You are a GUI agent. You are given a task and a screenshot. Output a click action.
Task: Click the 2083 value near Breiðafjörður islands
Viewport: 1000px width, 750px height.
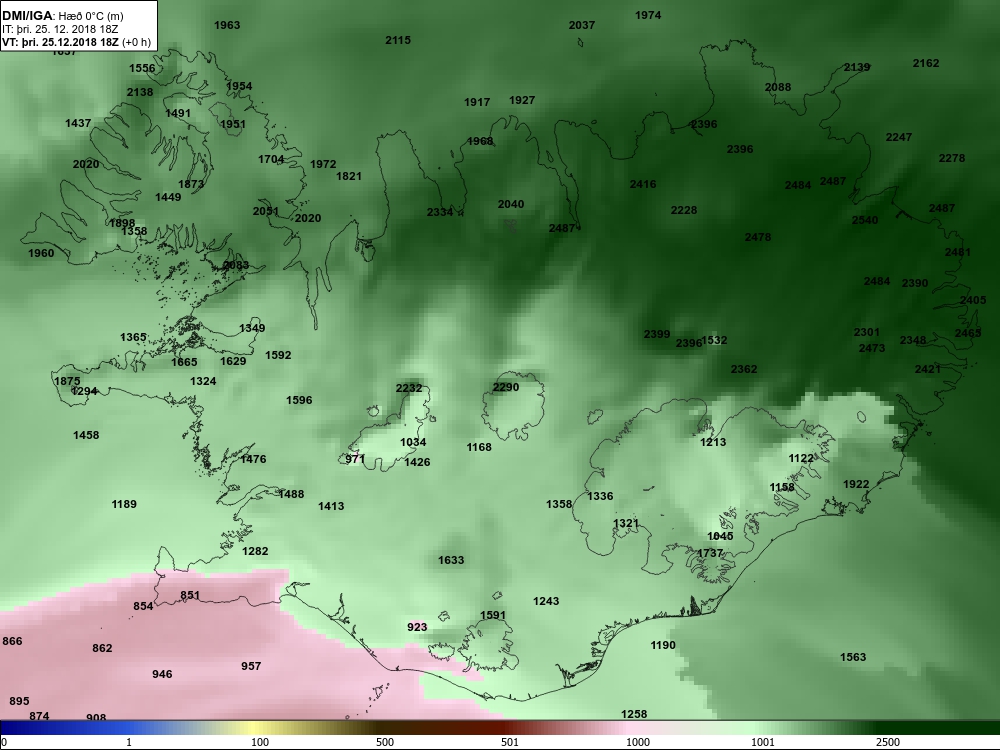(236, 265)
